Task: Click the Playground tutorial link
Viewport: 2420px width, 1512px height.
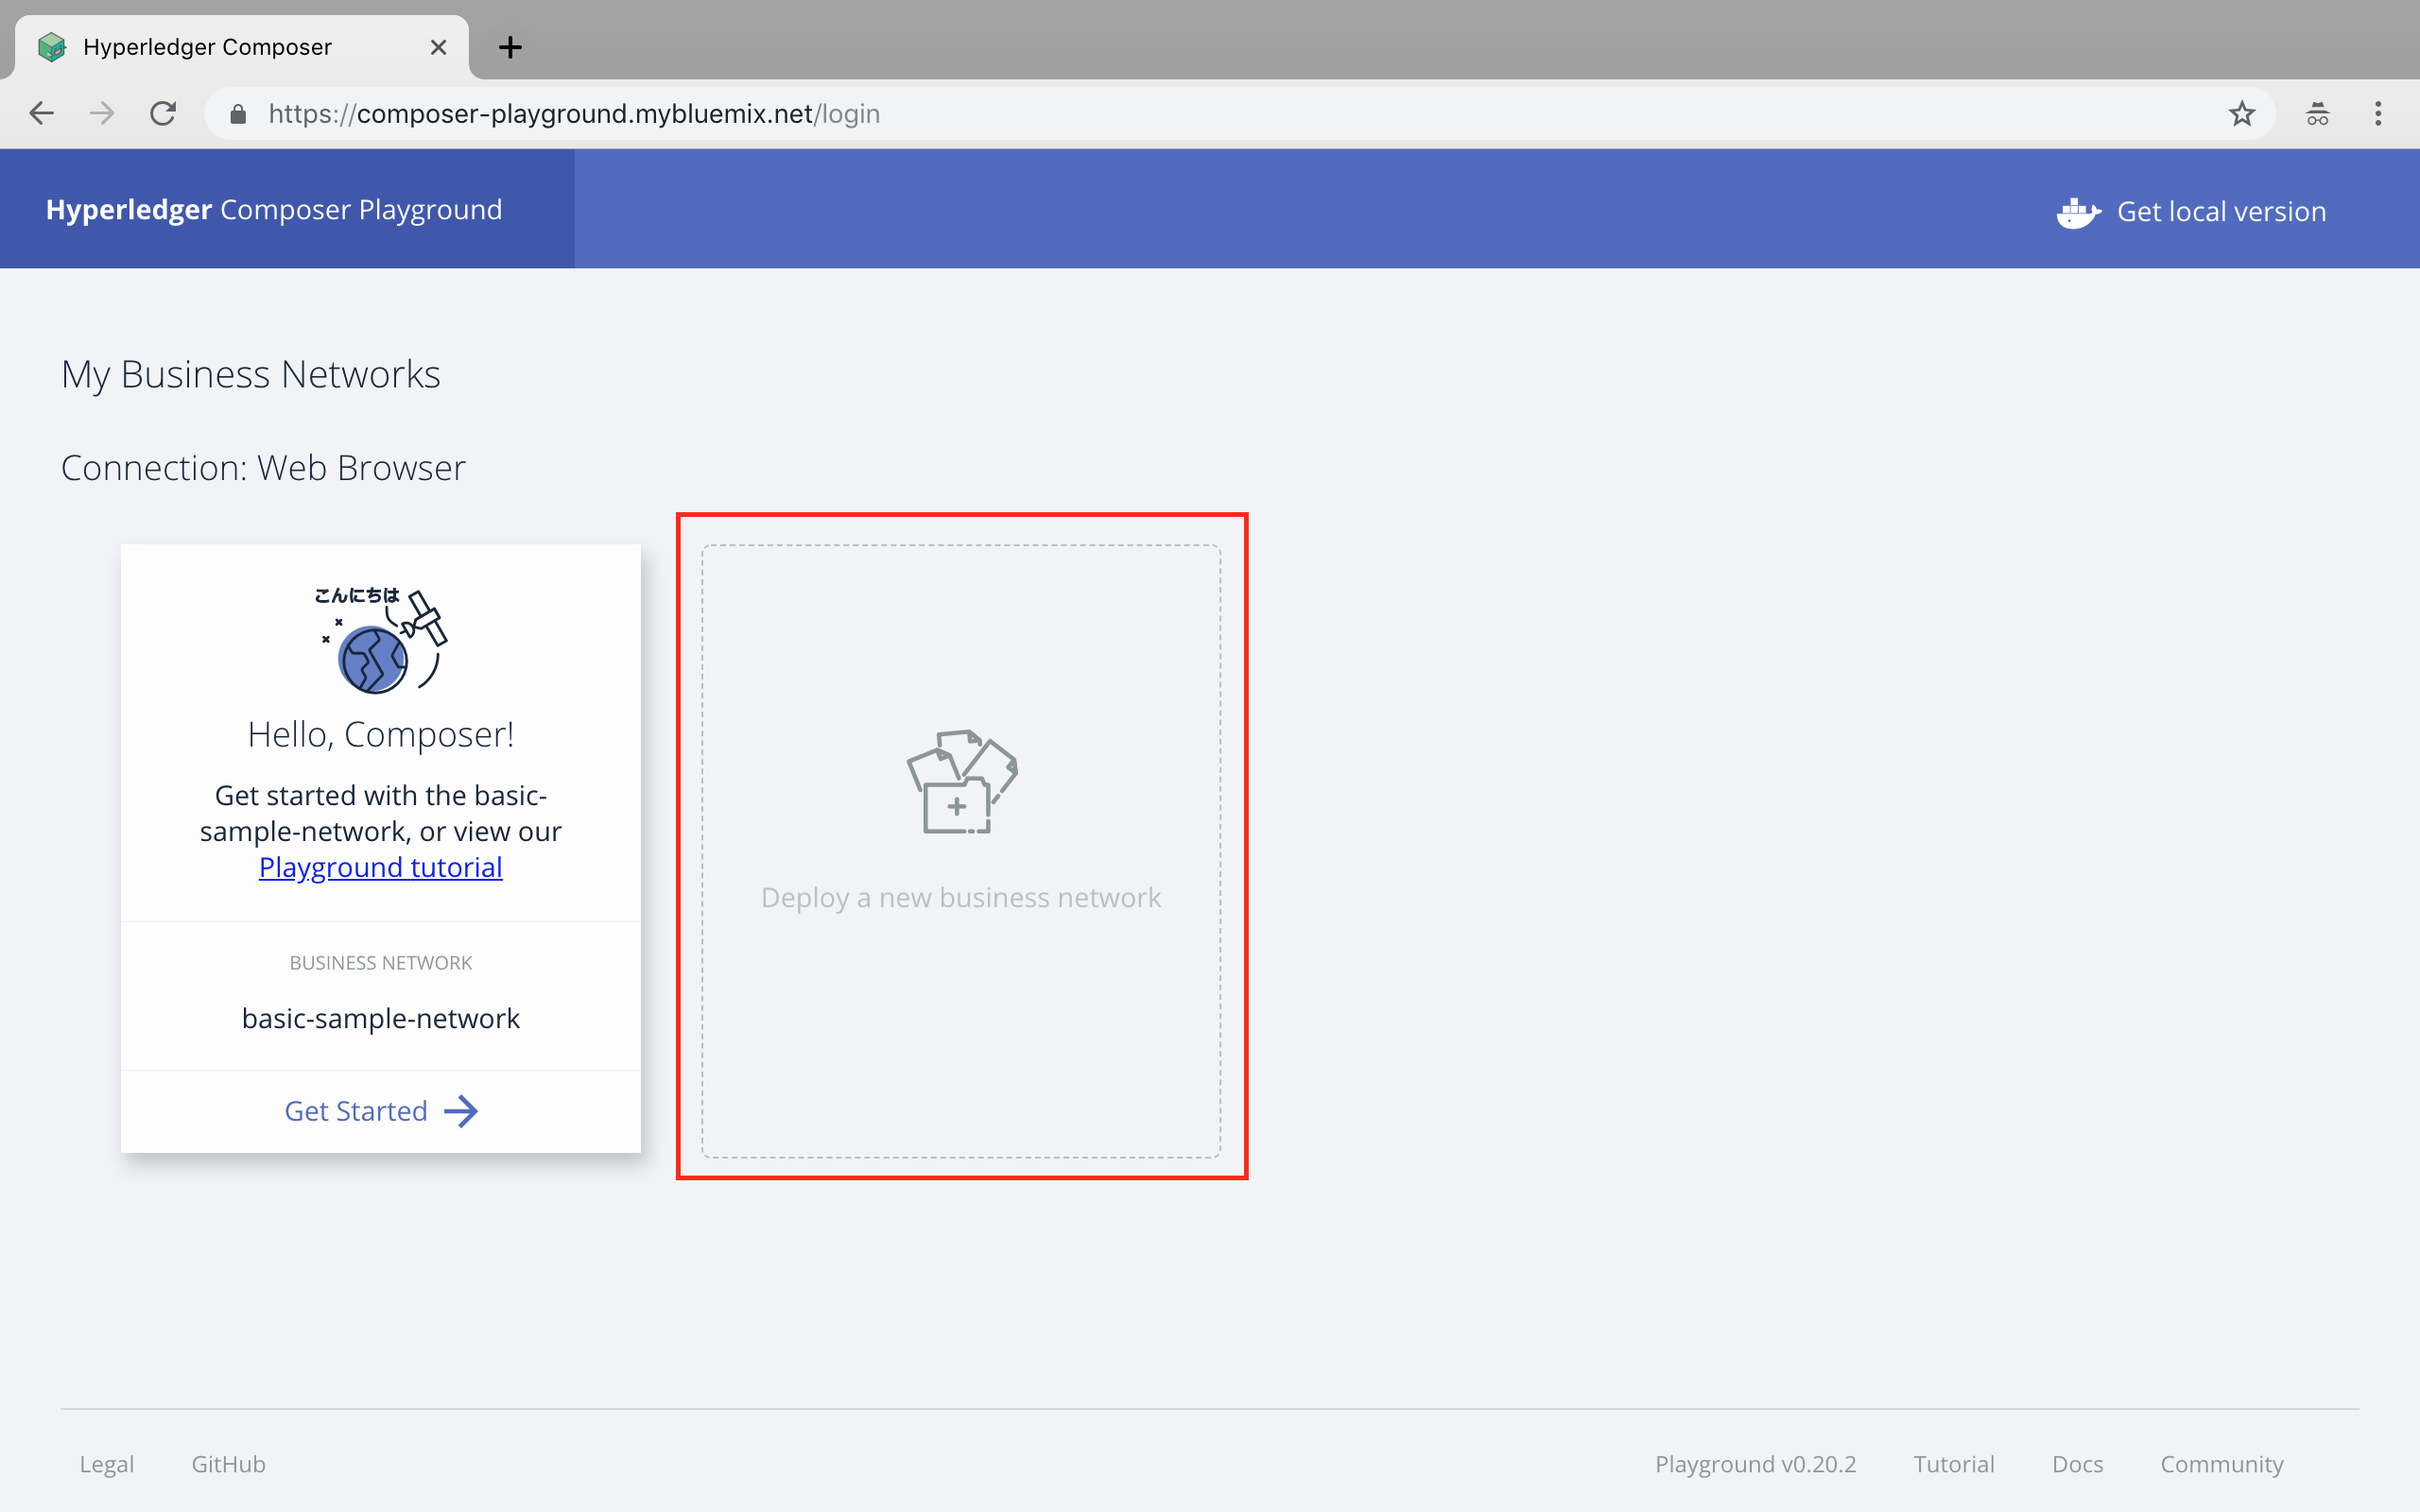Action: point(380,868)
